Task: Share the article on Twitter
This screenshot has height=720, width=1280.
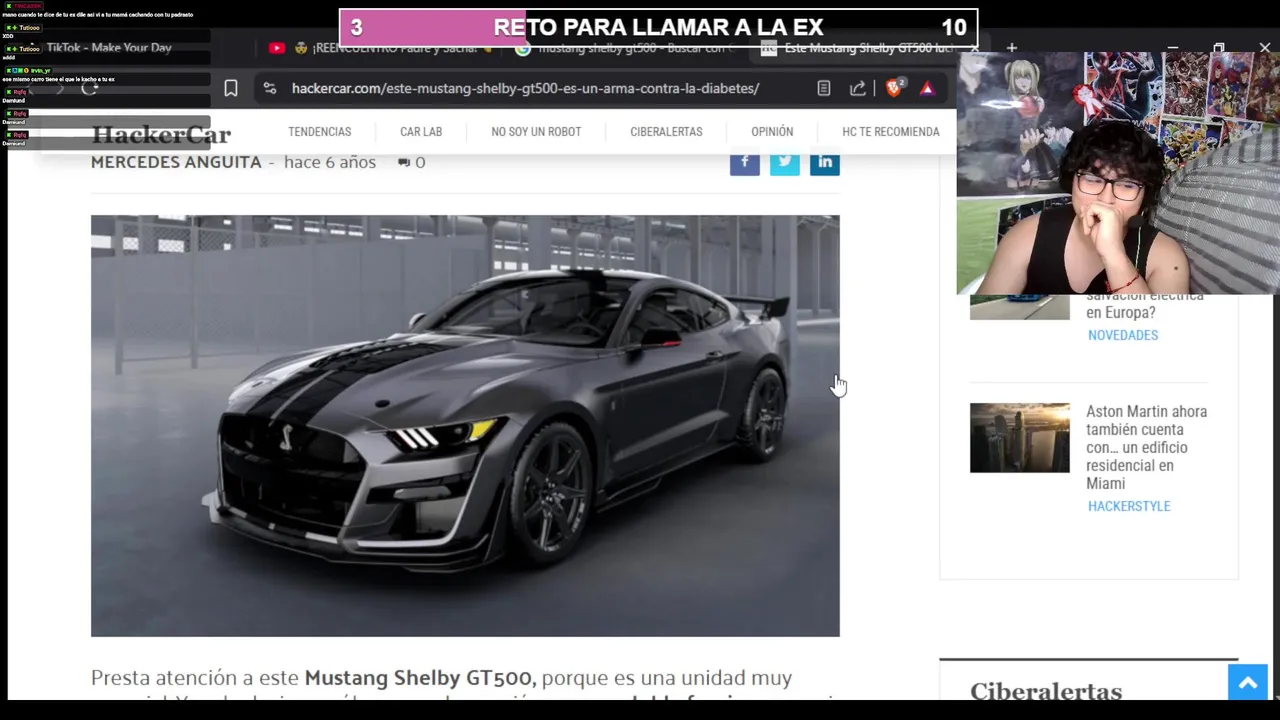Action: pyautogui.click(x=785, y=162)
